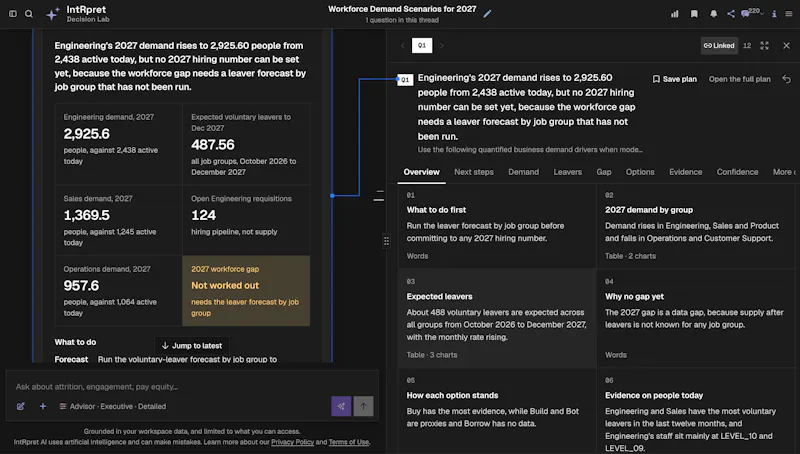Open the bar chart analytics icon

674,14
